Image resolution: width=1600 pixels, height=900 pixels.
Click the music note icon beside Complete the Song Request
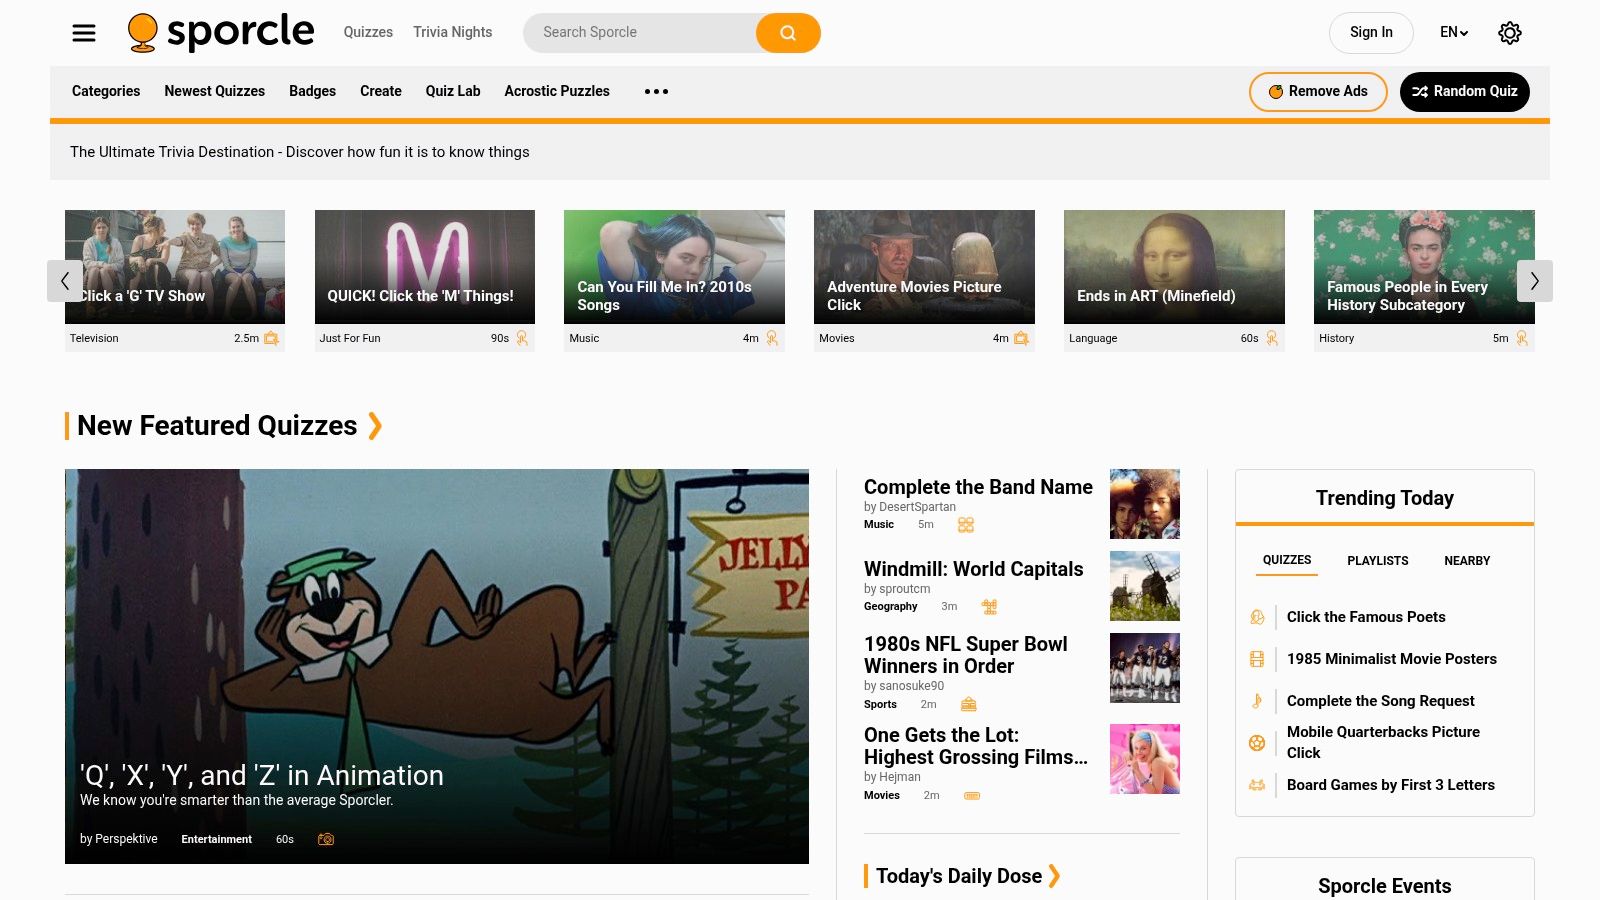click(x=1257, y=701)
